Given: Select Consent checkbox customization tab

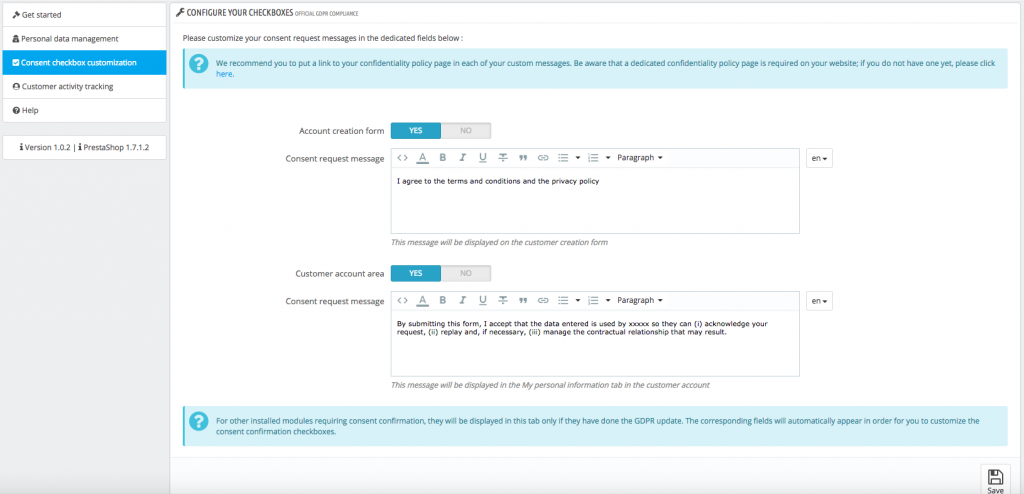Looking at the screenshot, I should tap(84, 63).
